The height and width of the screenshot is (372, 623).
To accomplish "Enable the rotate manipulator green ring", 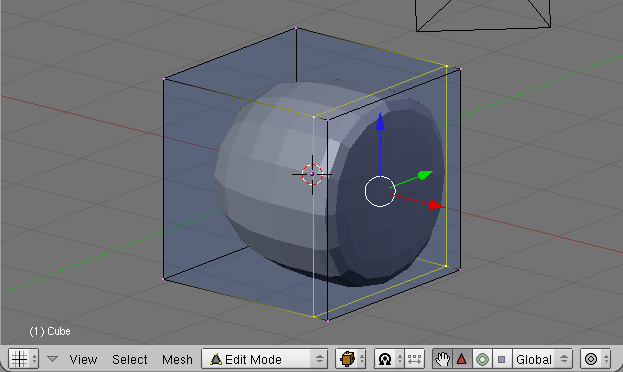I will coord(482,359).
